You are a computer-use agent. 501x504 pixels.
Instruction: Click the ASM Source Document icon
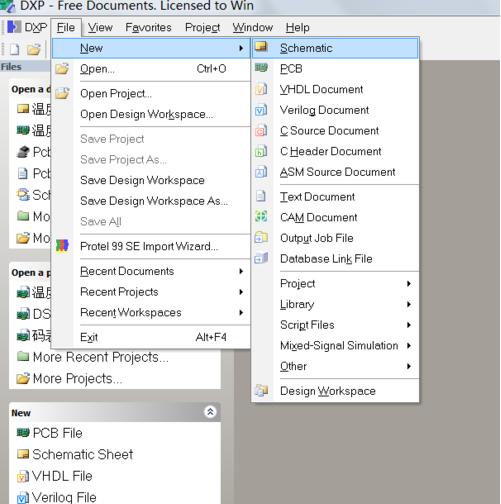coord(261,172)
